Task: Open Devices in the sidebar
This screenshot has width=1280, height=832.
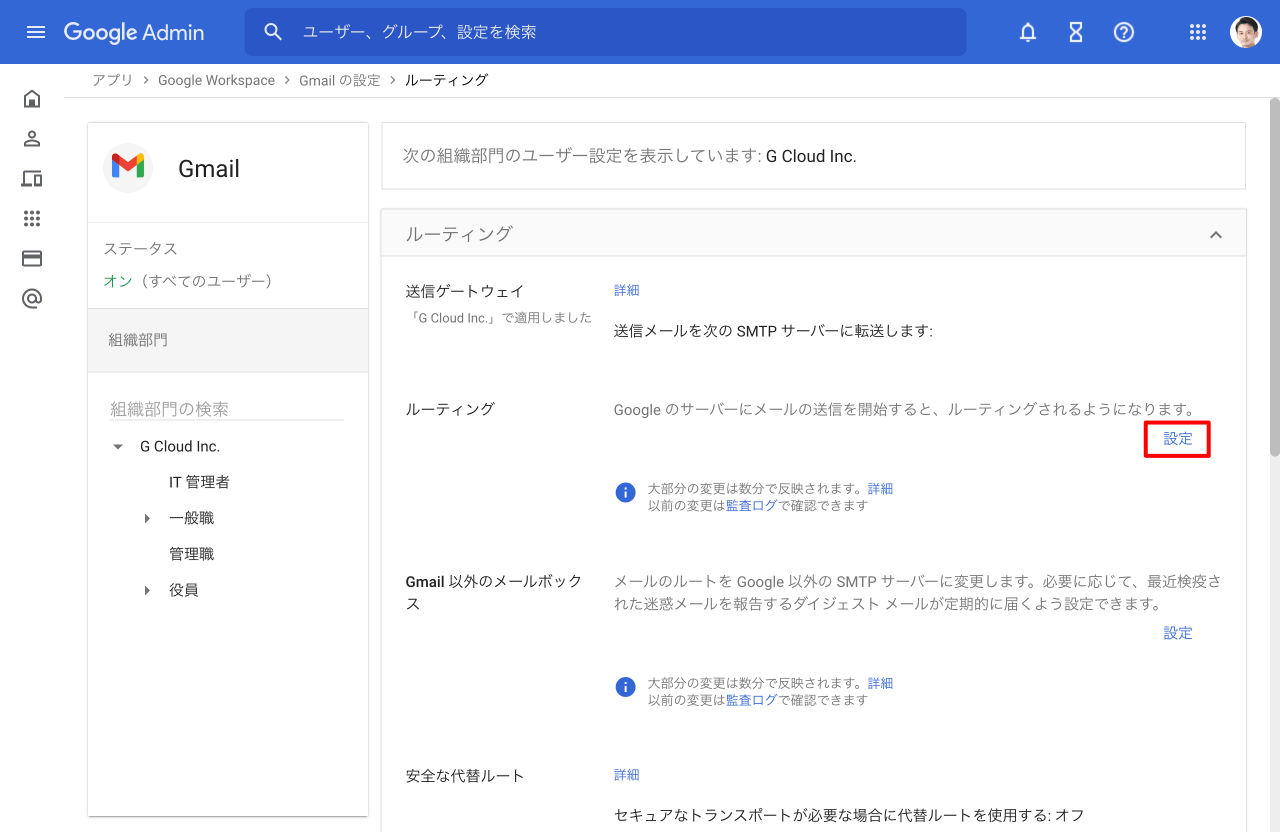Action: (x=32, y=178)
